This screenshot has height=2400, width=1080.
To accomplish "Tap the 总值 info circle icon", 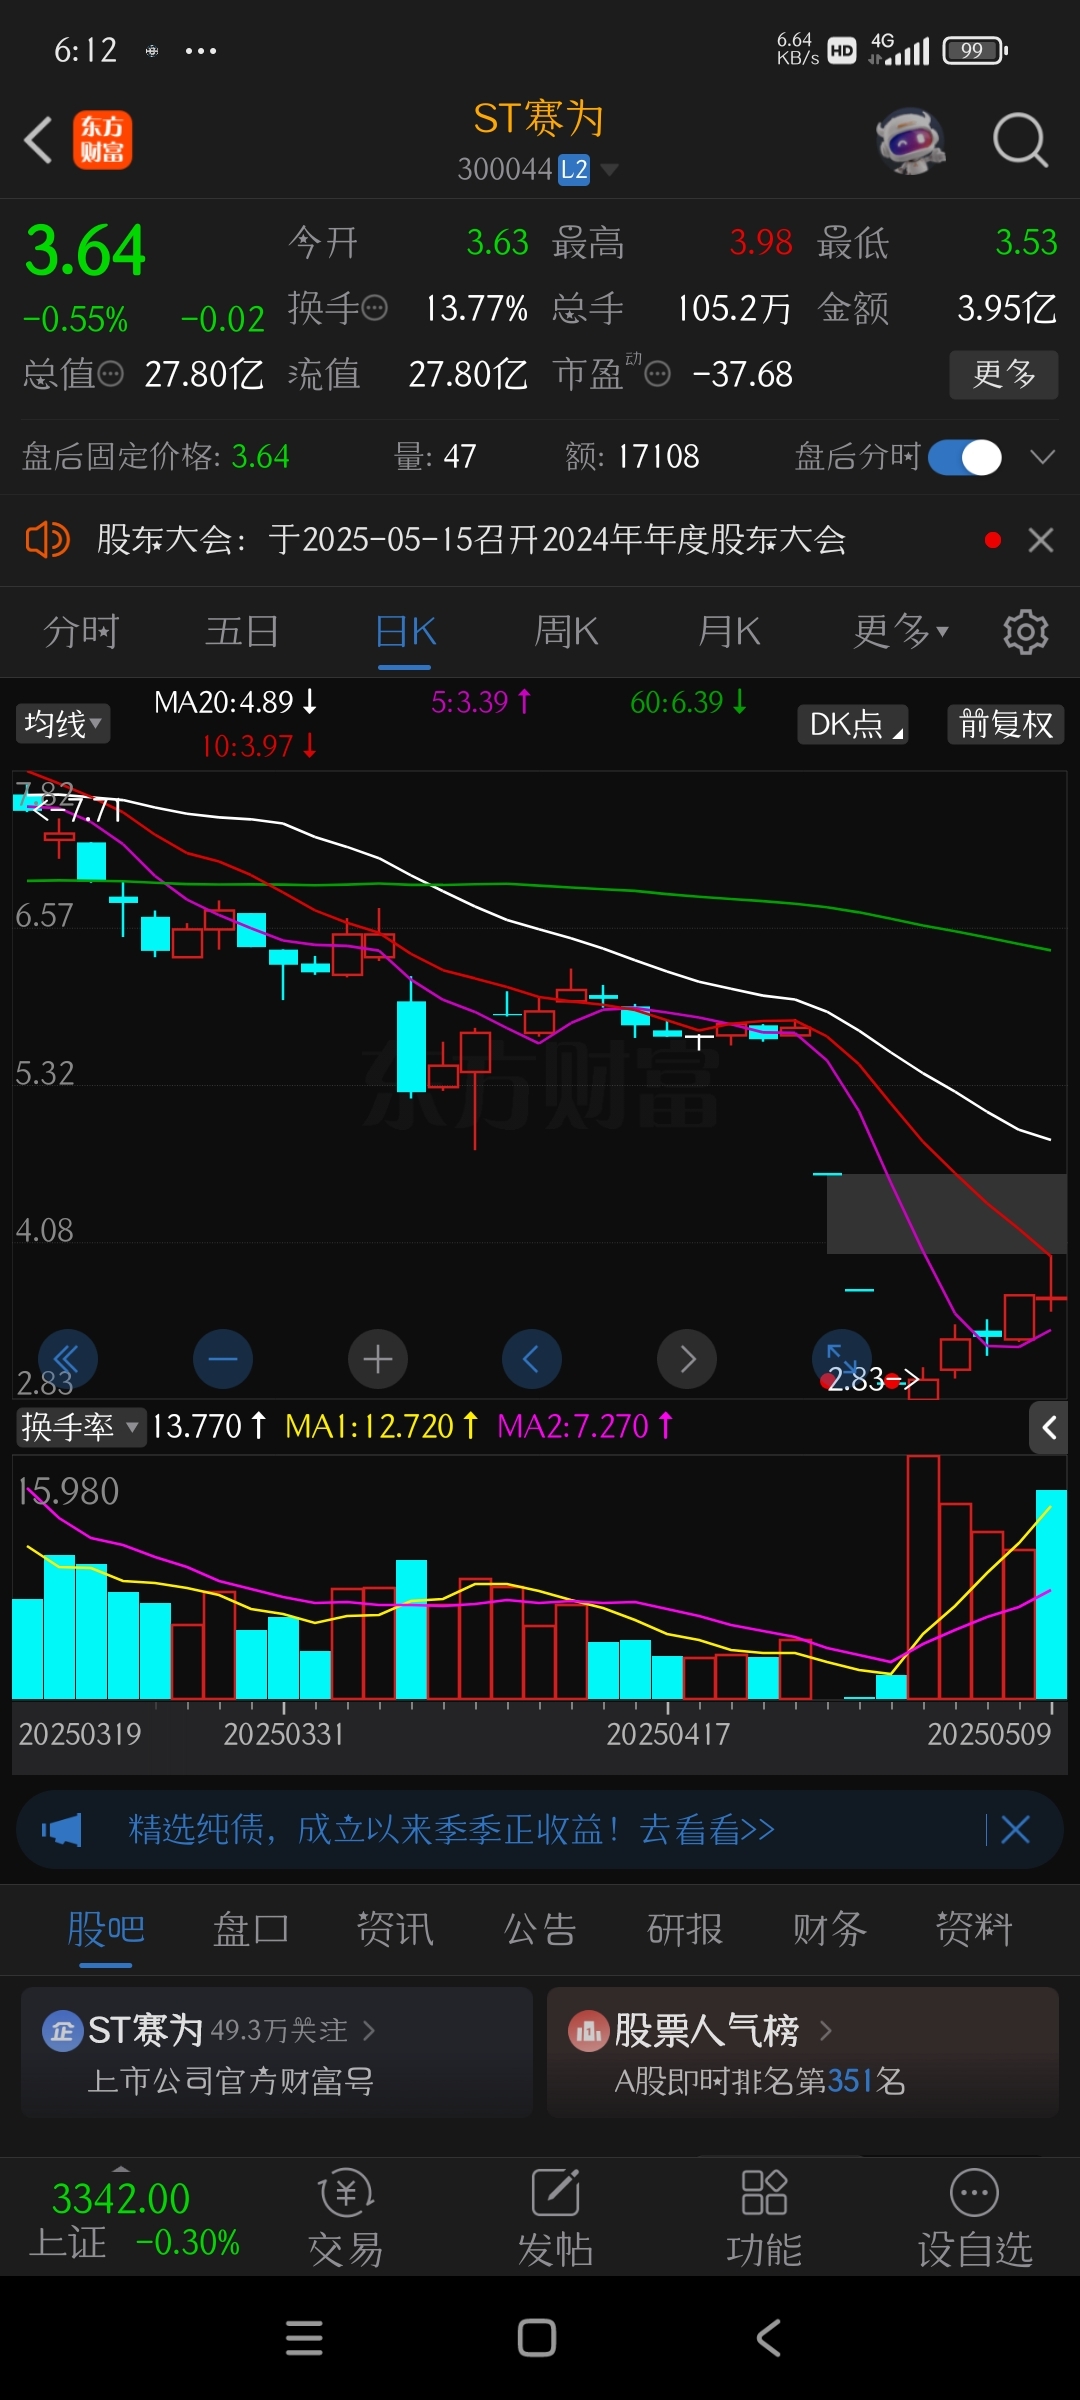I will 111,374.
